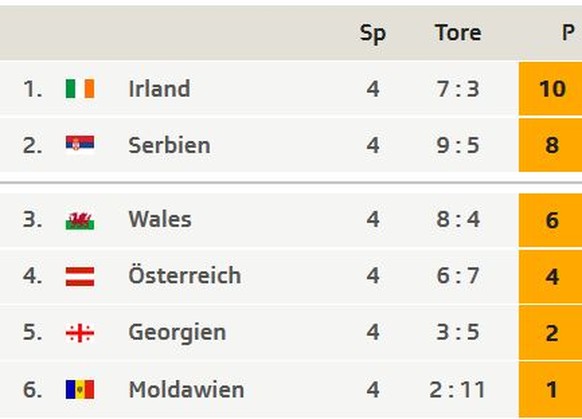582x419 pixels.
Task: Click Wales's 8 : 4 goals value
Action: click(458, 219)
